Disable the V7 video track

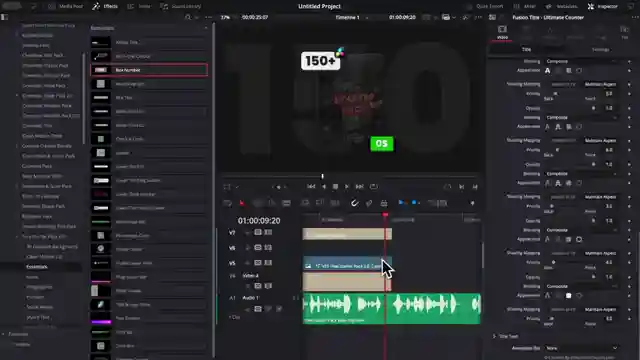tap(268, 232)
